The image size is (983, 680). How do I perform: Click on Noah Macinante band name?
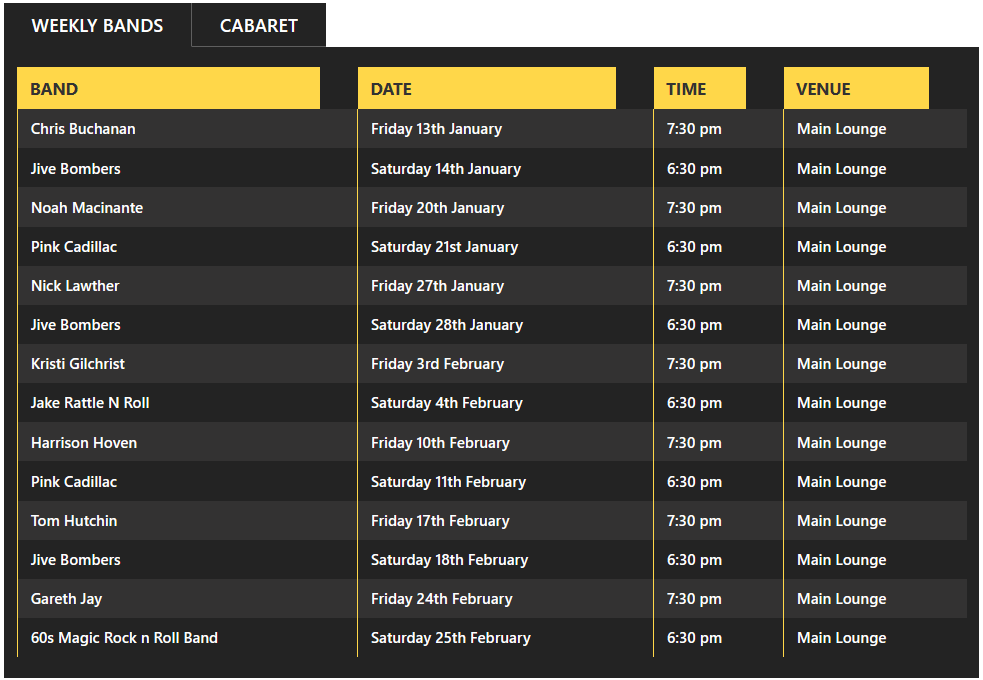click(87, 208)
